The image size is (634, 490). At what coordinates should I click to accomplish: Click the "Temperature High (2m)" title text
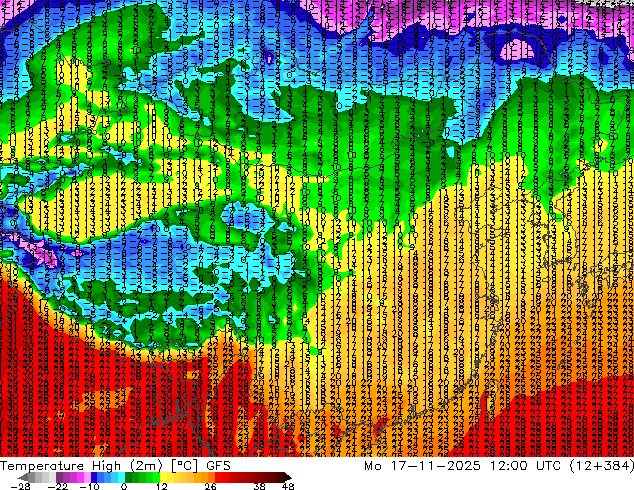pos(81,466)
